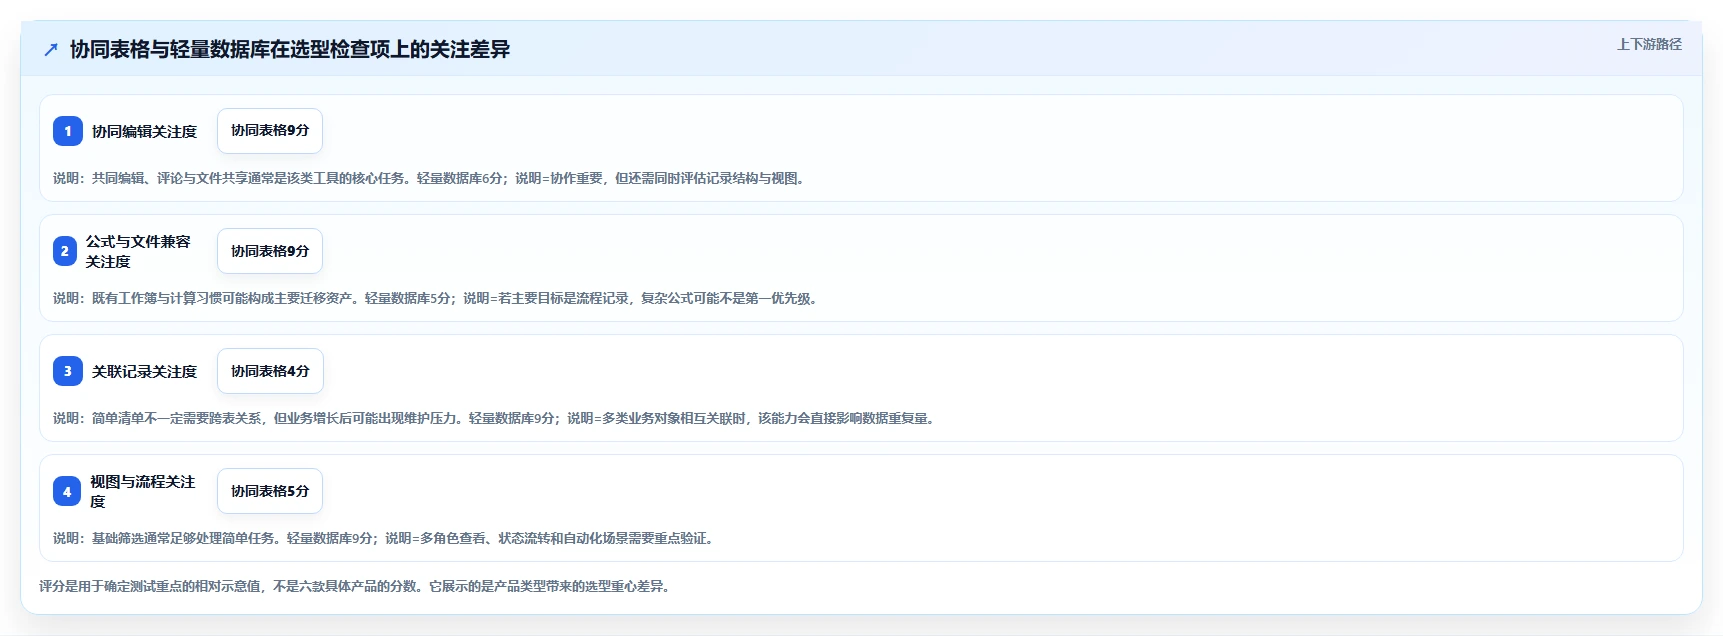
Task: Click the number 1 badge for 协同编辑关注度
Action: [68, 131]
